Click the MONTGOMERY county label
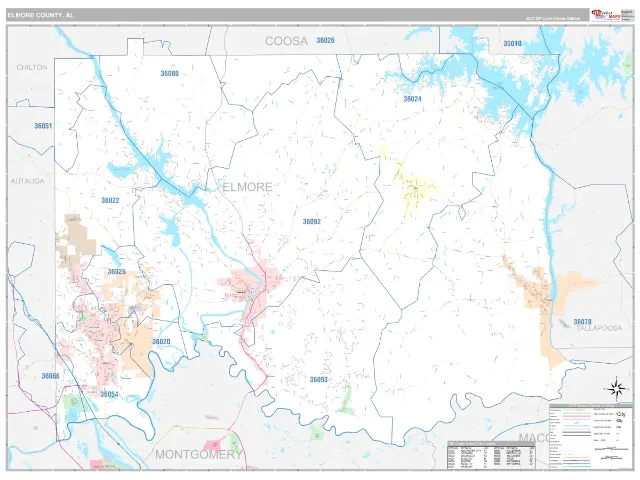This screenshot has height=480, width=640. (198, 454)
